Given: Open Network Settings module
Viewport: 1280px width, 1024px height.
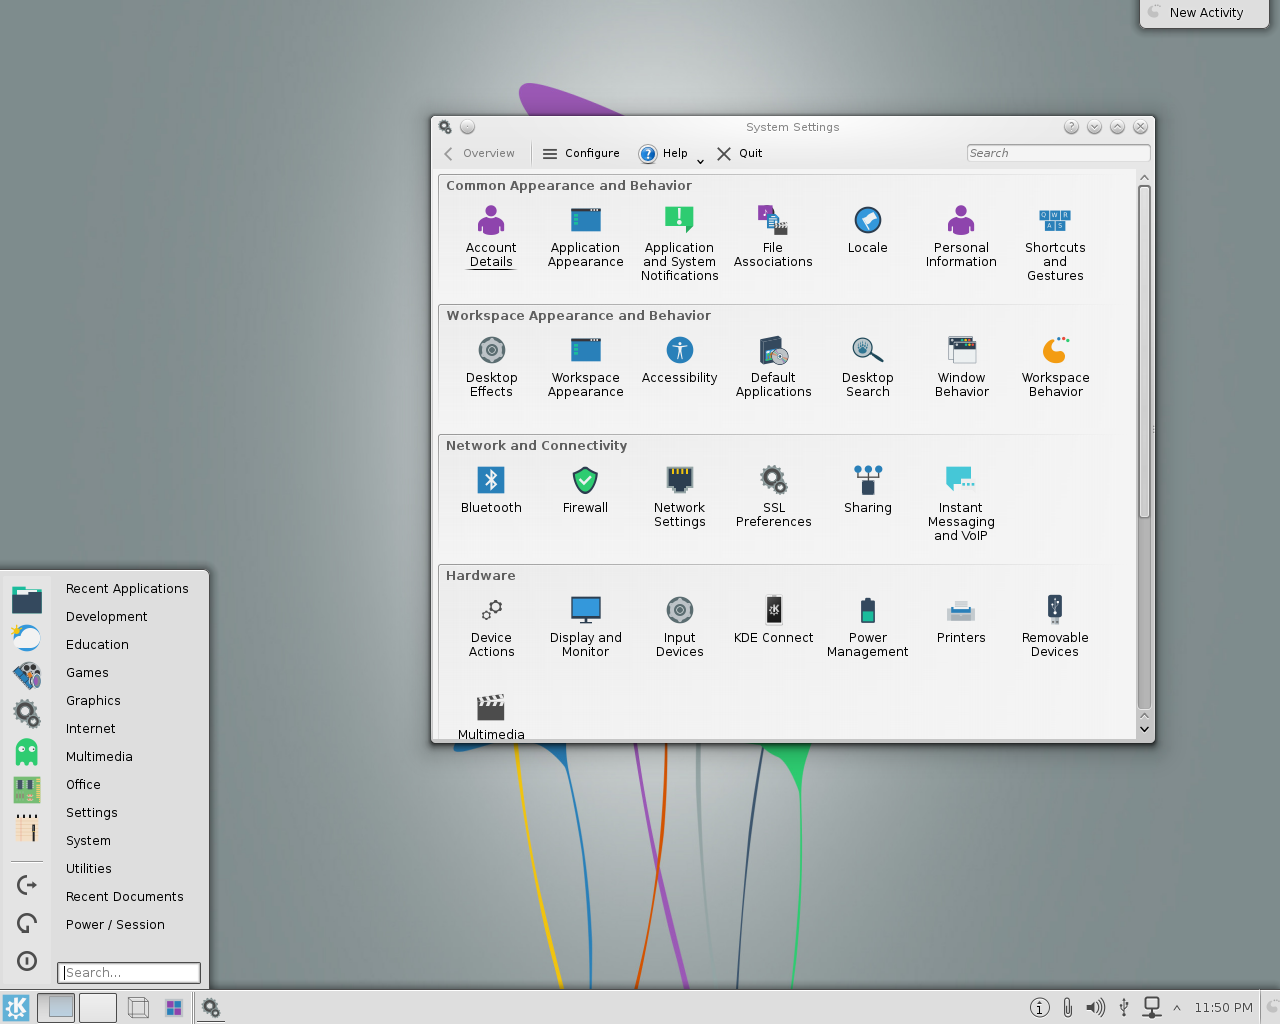Looking at the screenshot, I should [x=680, y=497].
